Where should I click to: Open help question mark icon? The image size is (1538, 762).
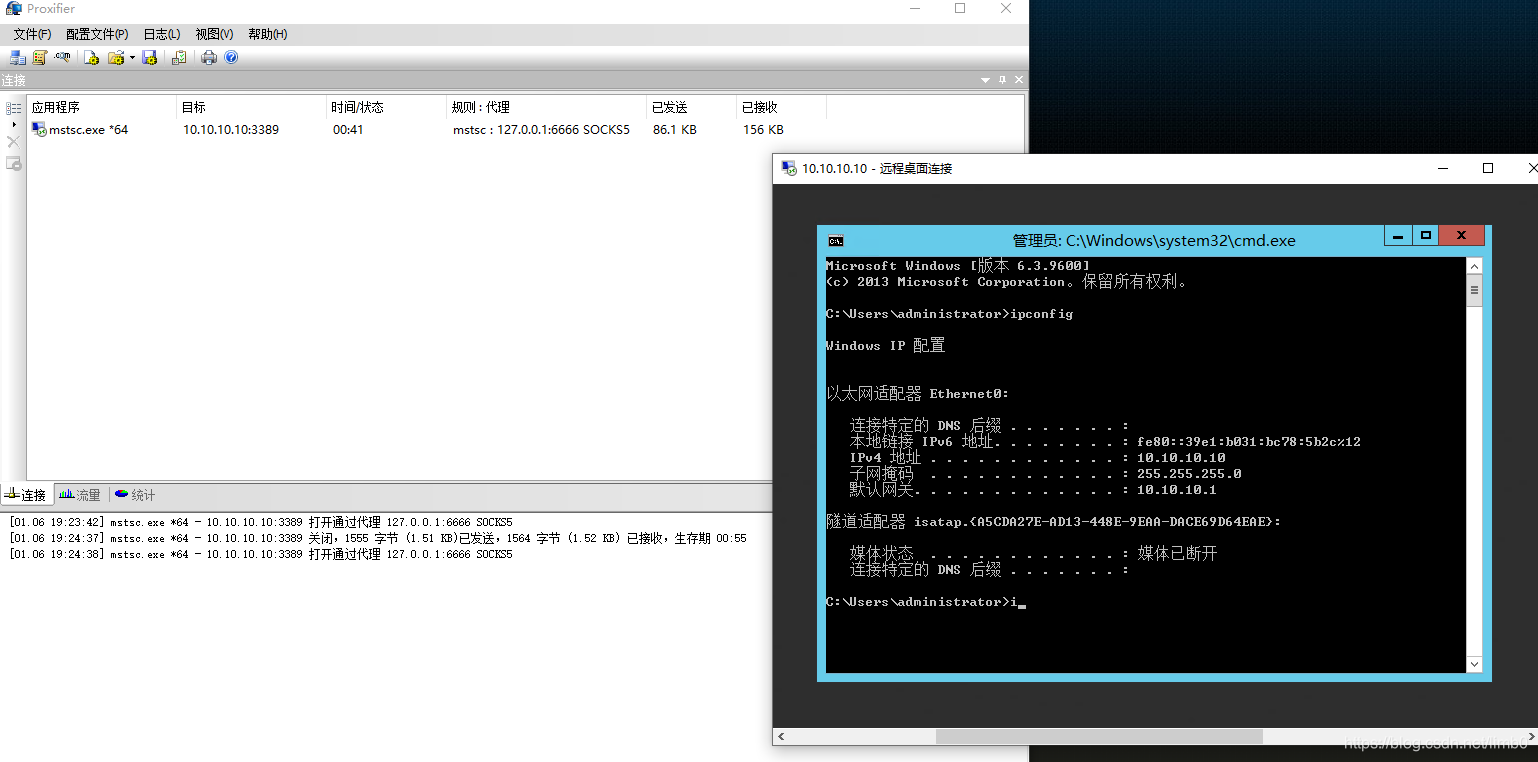tap(231, 58)
